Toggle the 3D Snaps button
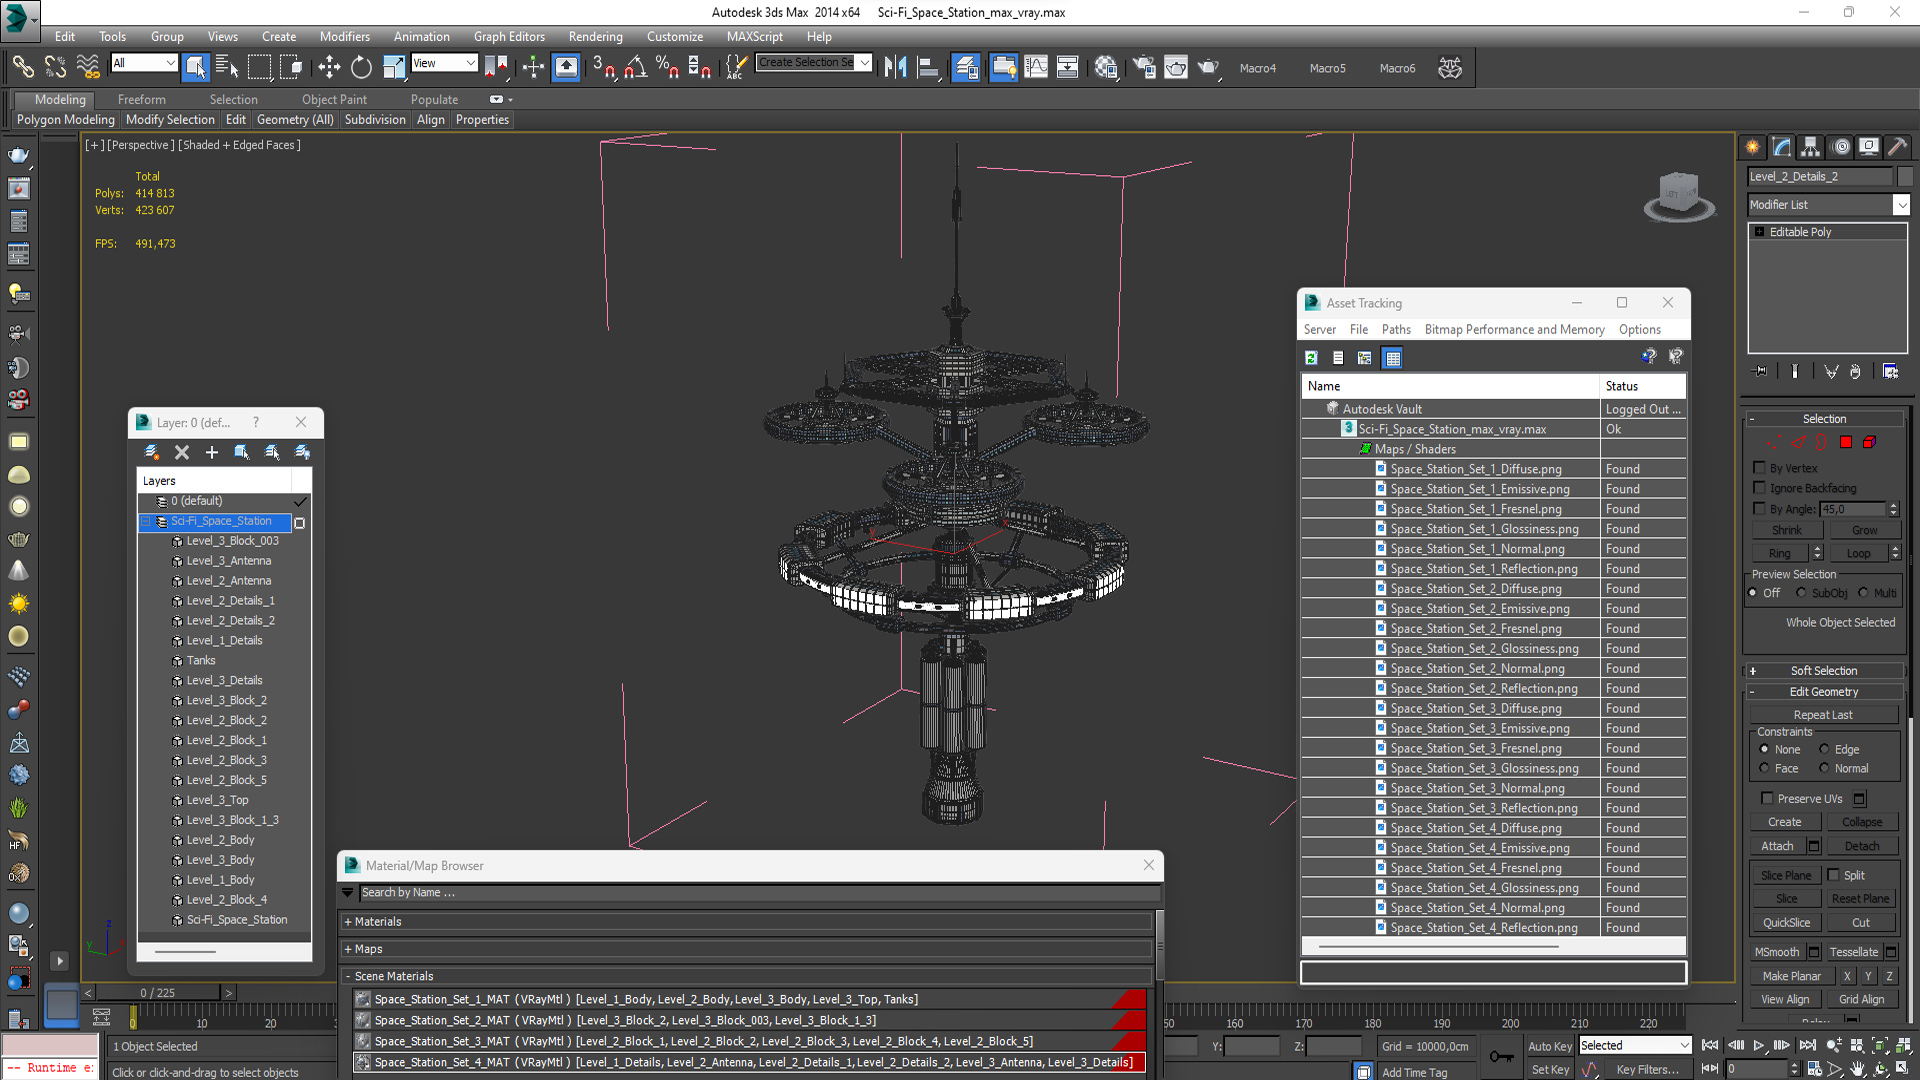1920x1080 pixels. [603, 67]
